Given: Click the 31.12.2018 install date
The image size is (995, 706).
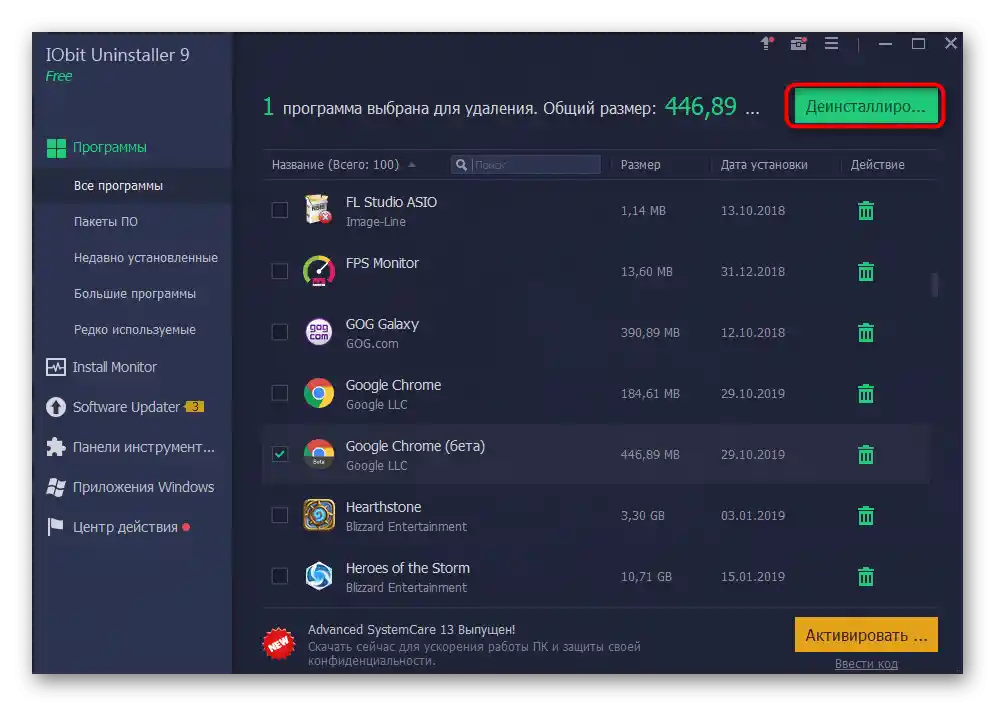Looking at the screenshot, I should (x=753, y=271).
